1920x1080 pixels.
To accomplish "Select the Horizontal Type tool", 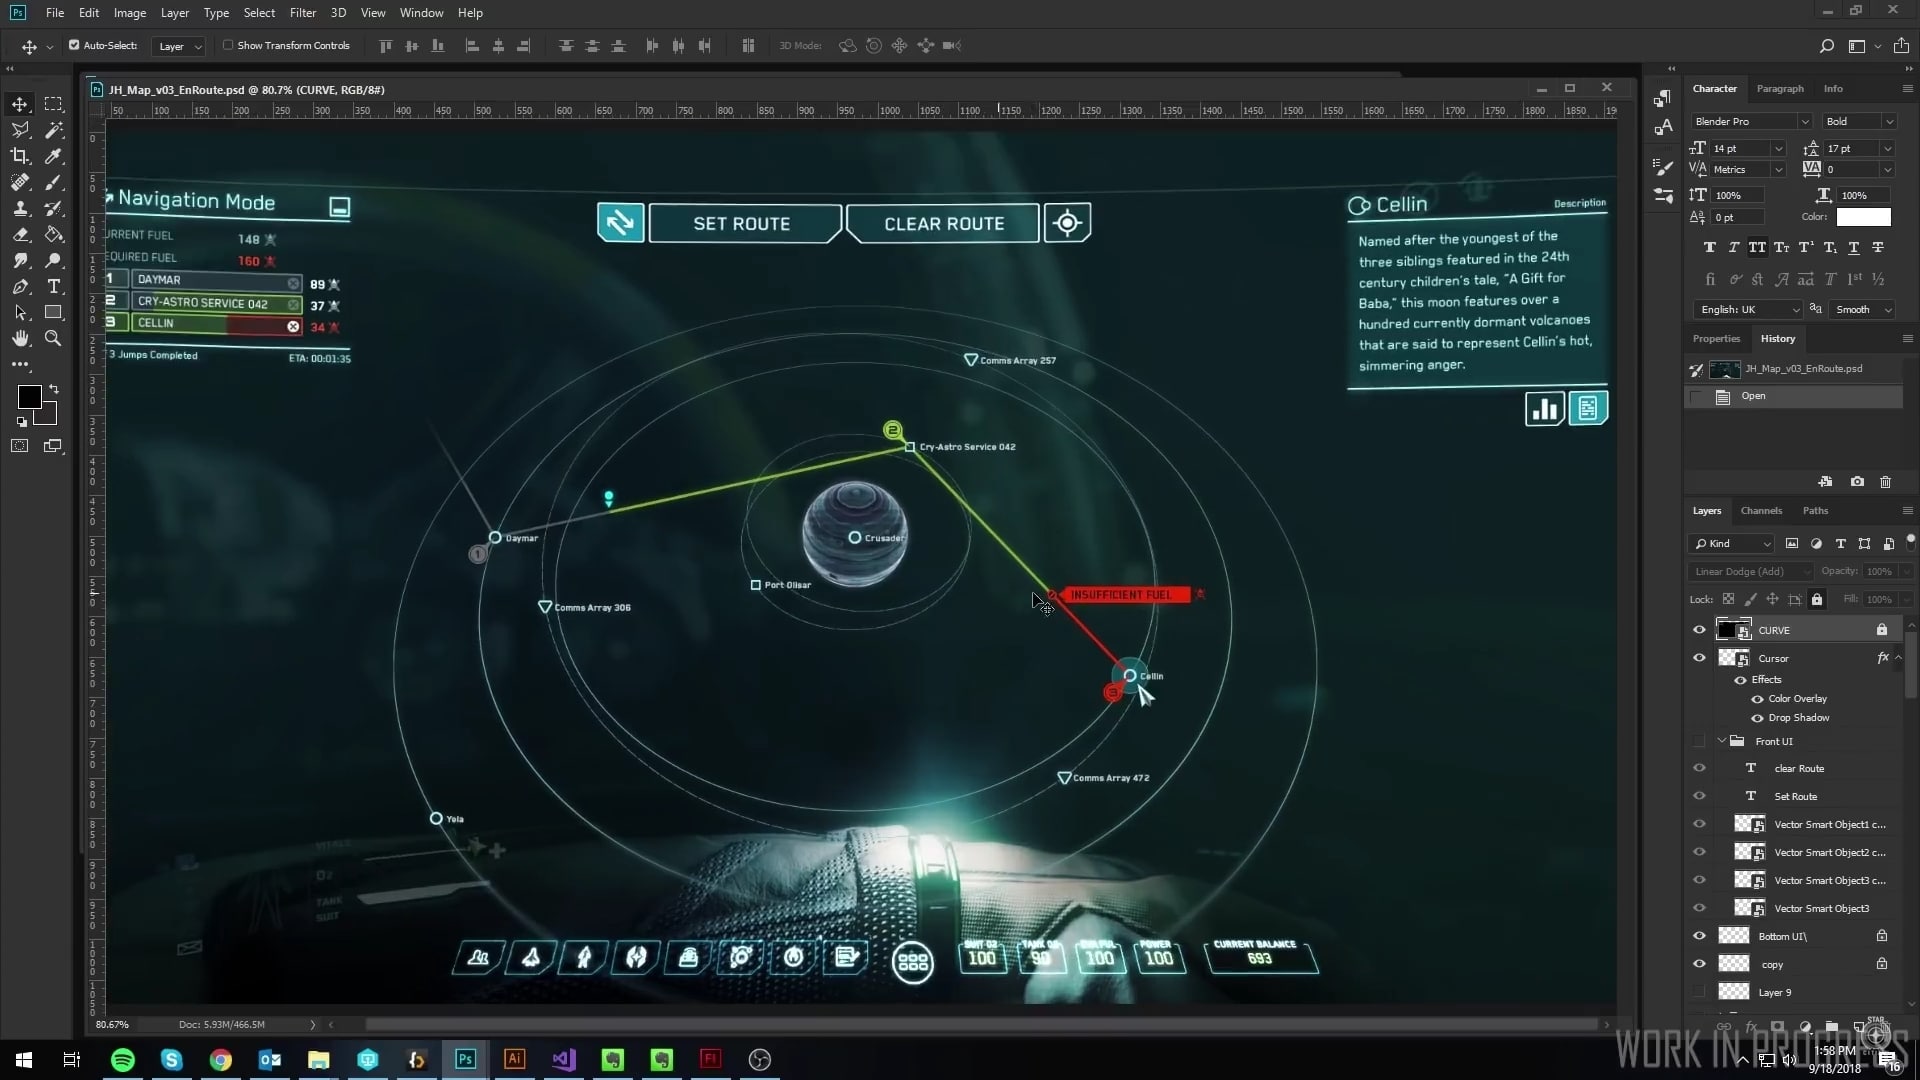I will tap(54, 287).
